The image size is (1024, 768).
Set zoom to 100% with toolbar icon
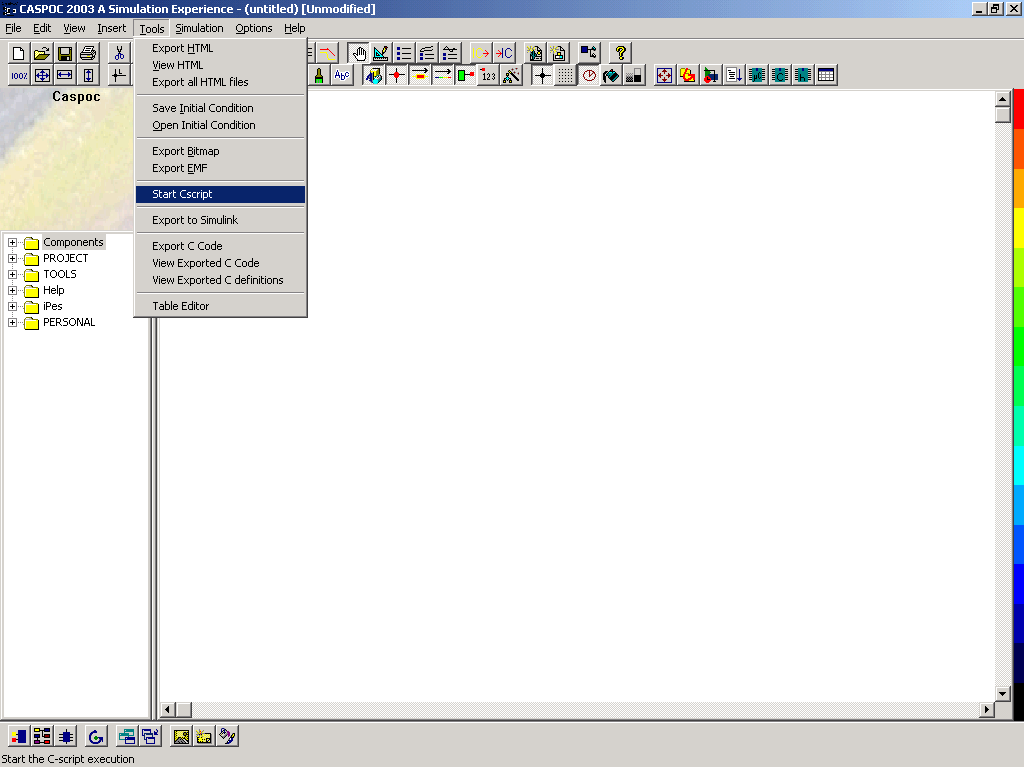click(x=19, y=75)
